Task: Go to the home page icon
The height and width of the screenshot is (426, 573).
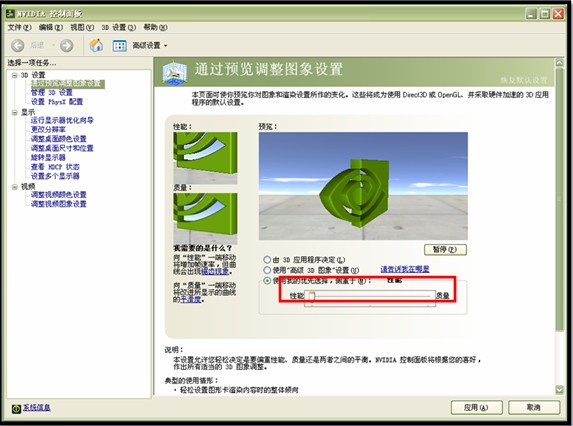Action: click(x=96, y=45)
